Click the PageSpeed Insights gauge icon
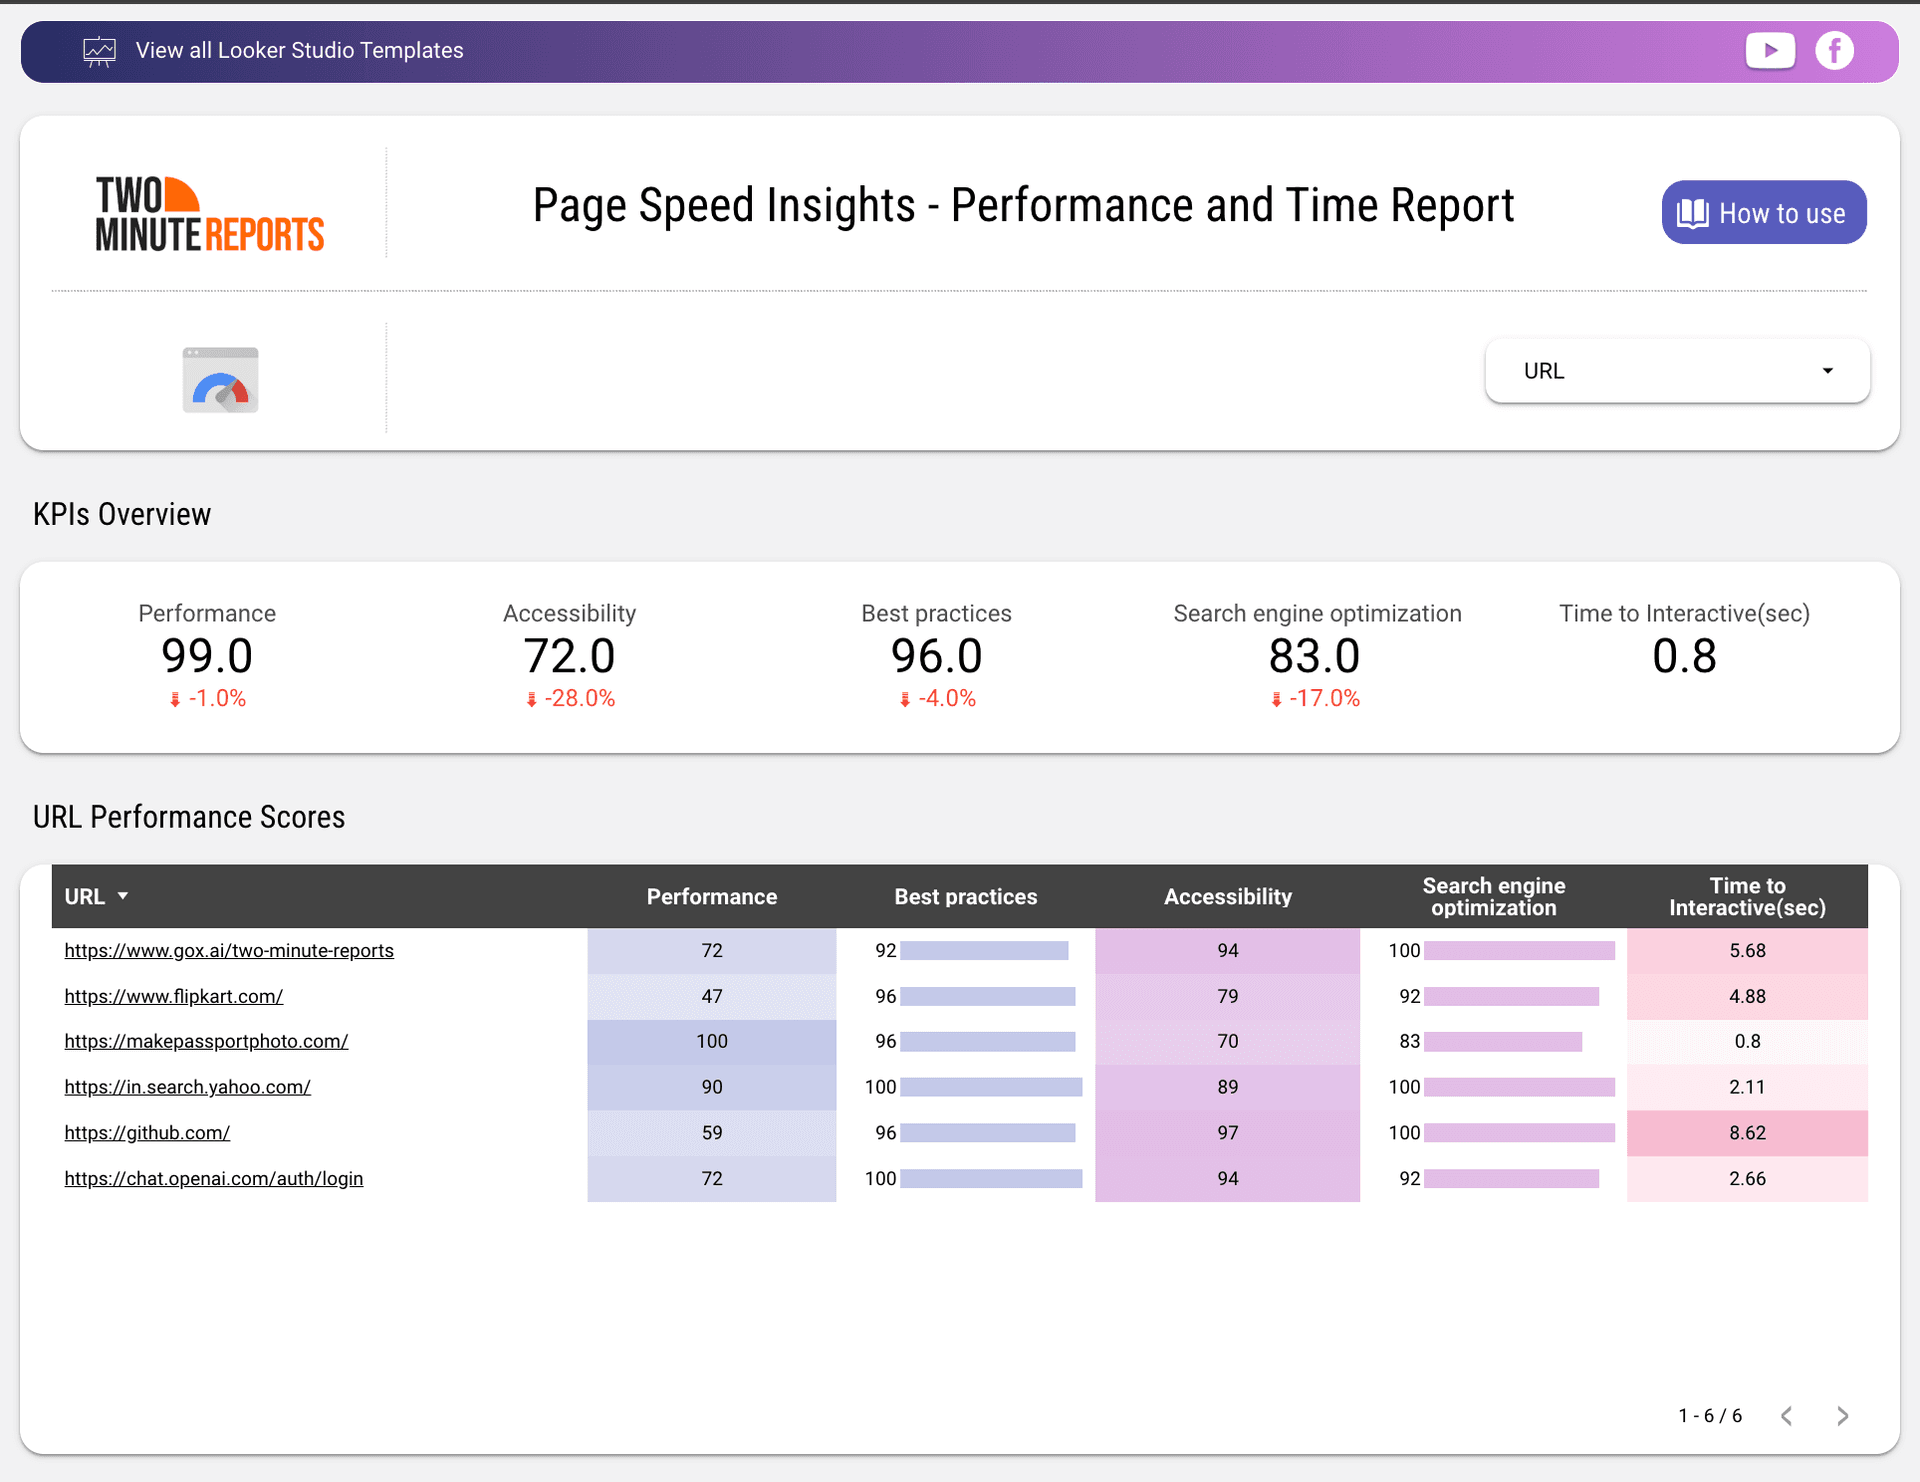This screenshot has height=1482, width=1920. (220, 380)
